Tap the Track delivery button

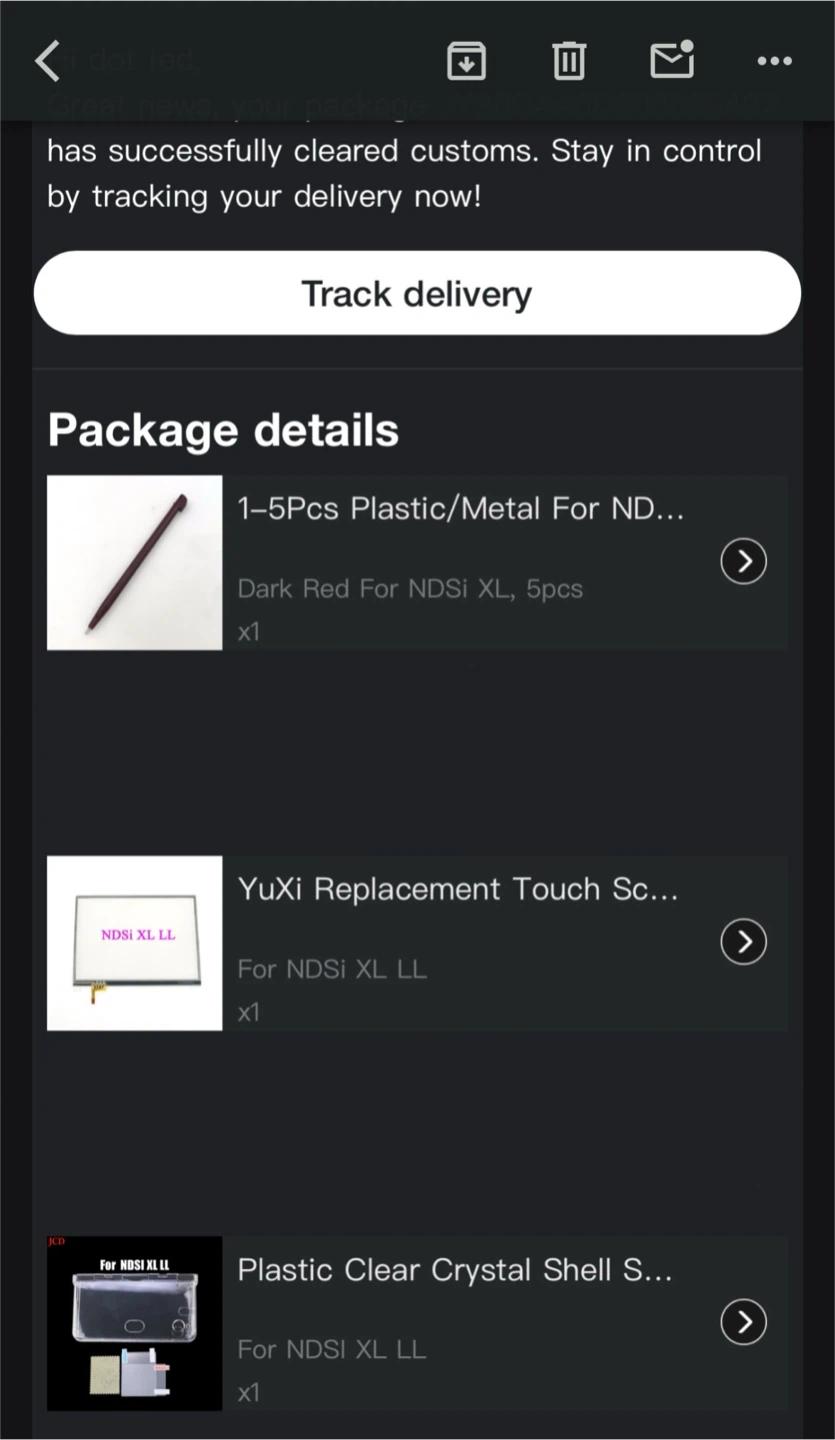tap(417, 293)
